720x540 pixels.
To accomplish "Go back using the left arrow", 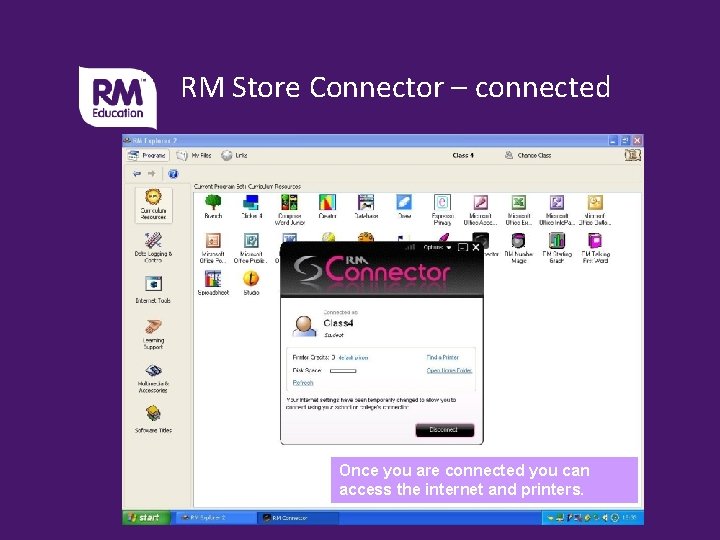I will tap(137, 174).
